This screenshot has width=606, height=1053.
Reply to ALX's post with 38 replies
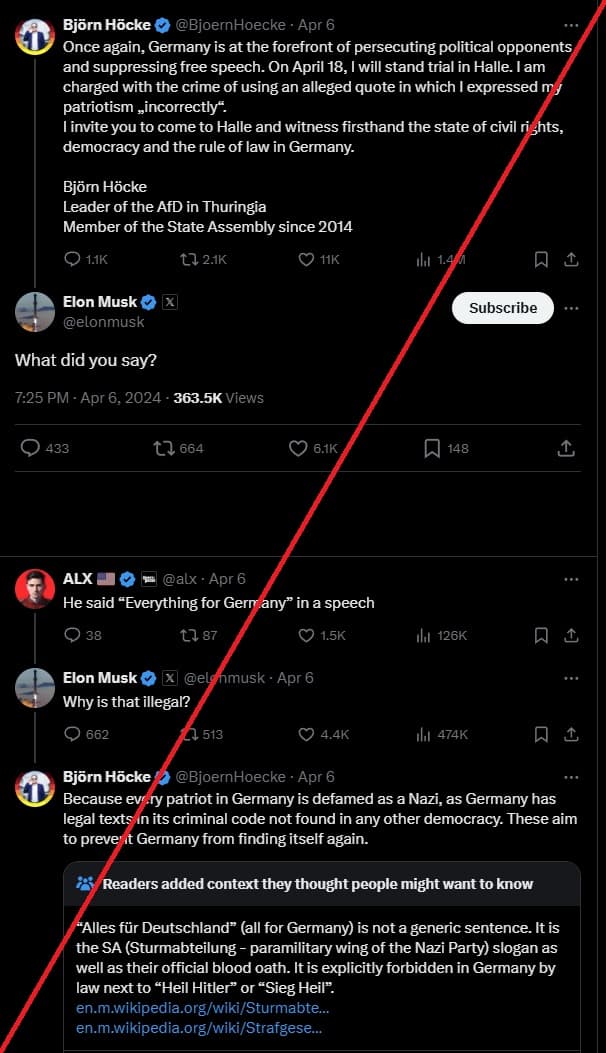tap(72, 635)
